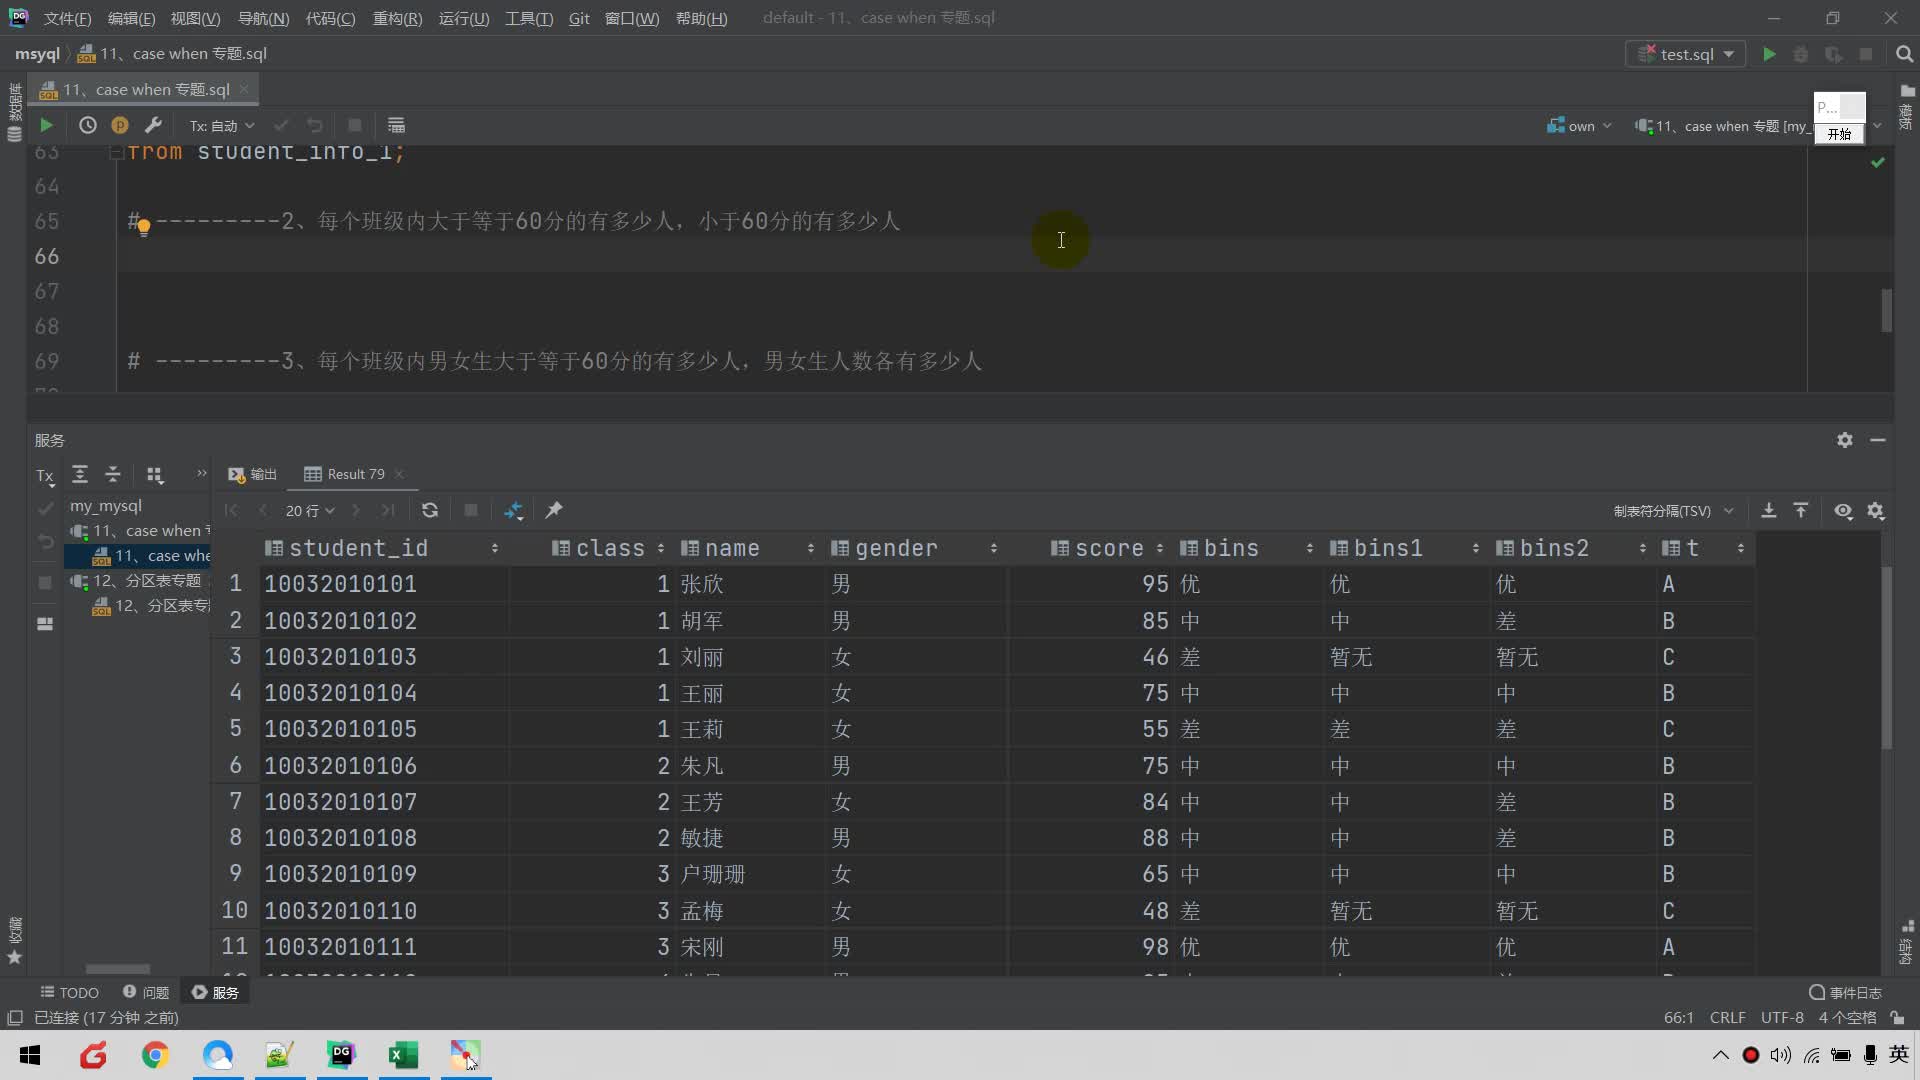The image size is (1920, 1080).
Task: Select line 66 in editor gutter
Action: pyautogui.click(x=47, y=256)
